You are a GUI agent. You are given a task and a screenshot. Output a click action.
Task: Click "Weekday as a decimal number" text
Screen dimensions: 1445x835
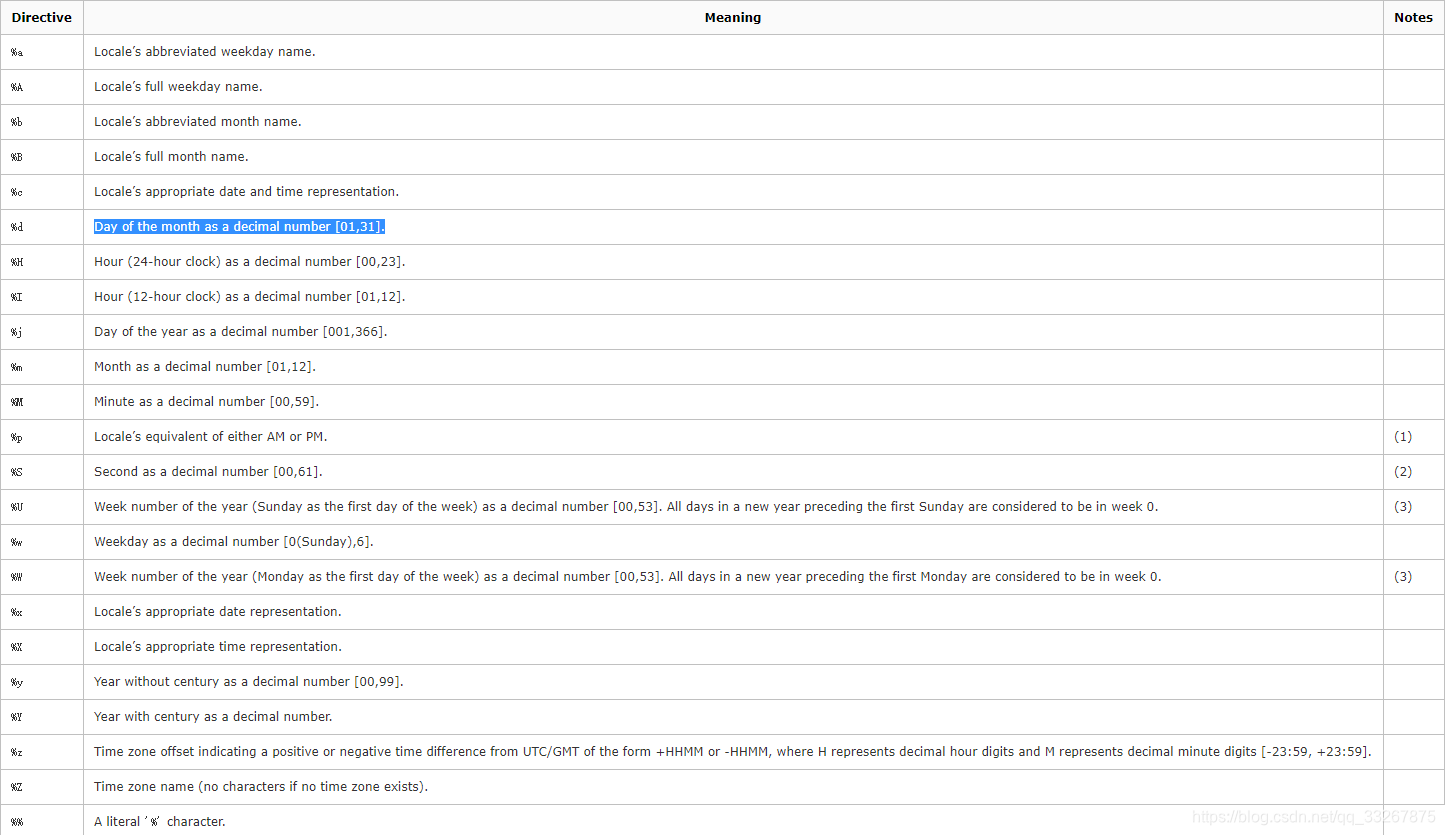pos(234,542)
